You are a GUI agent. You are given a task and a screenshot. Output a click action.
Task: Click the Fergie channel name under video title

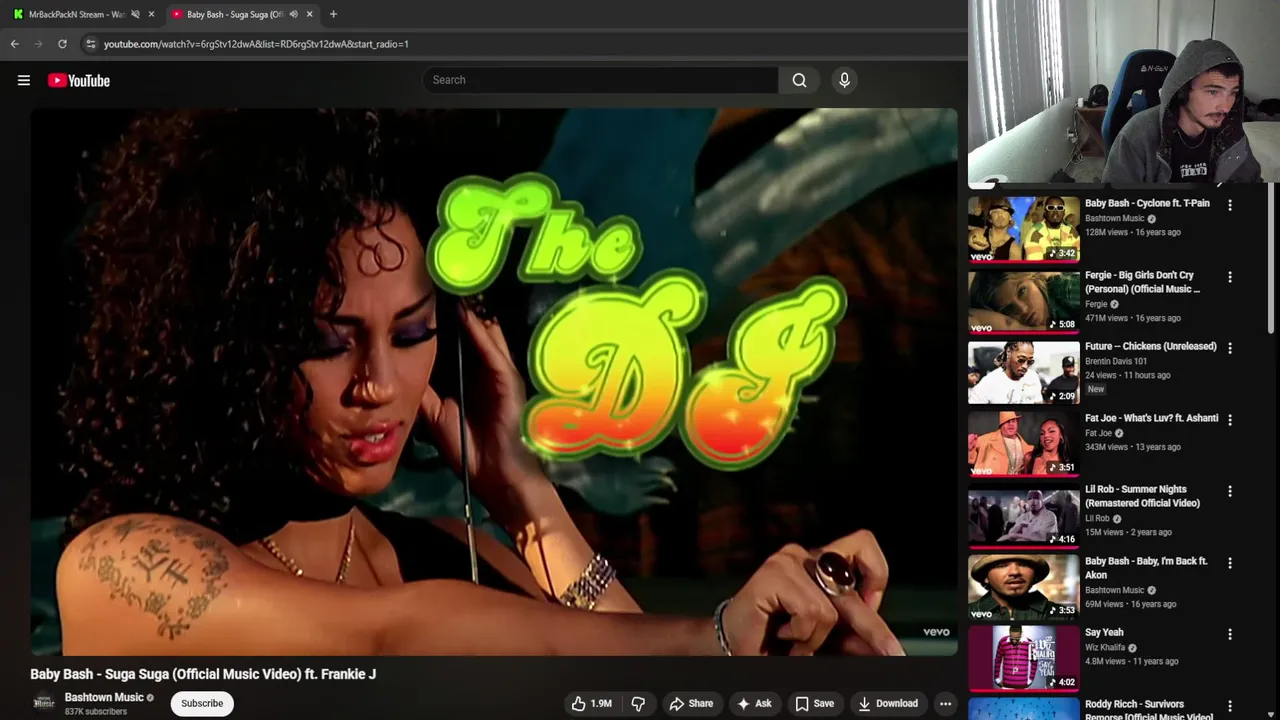pos(1096,304)
